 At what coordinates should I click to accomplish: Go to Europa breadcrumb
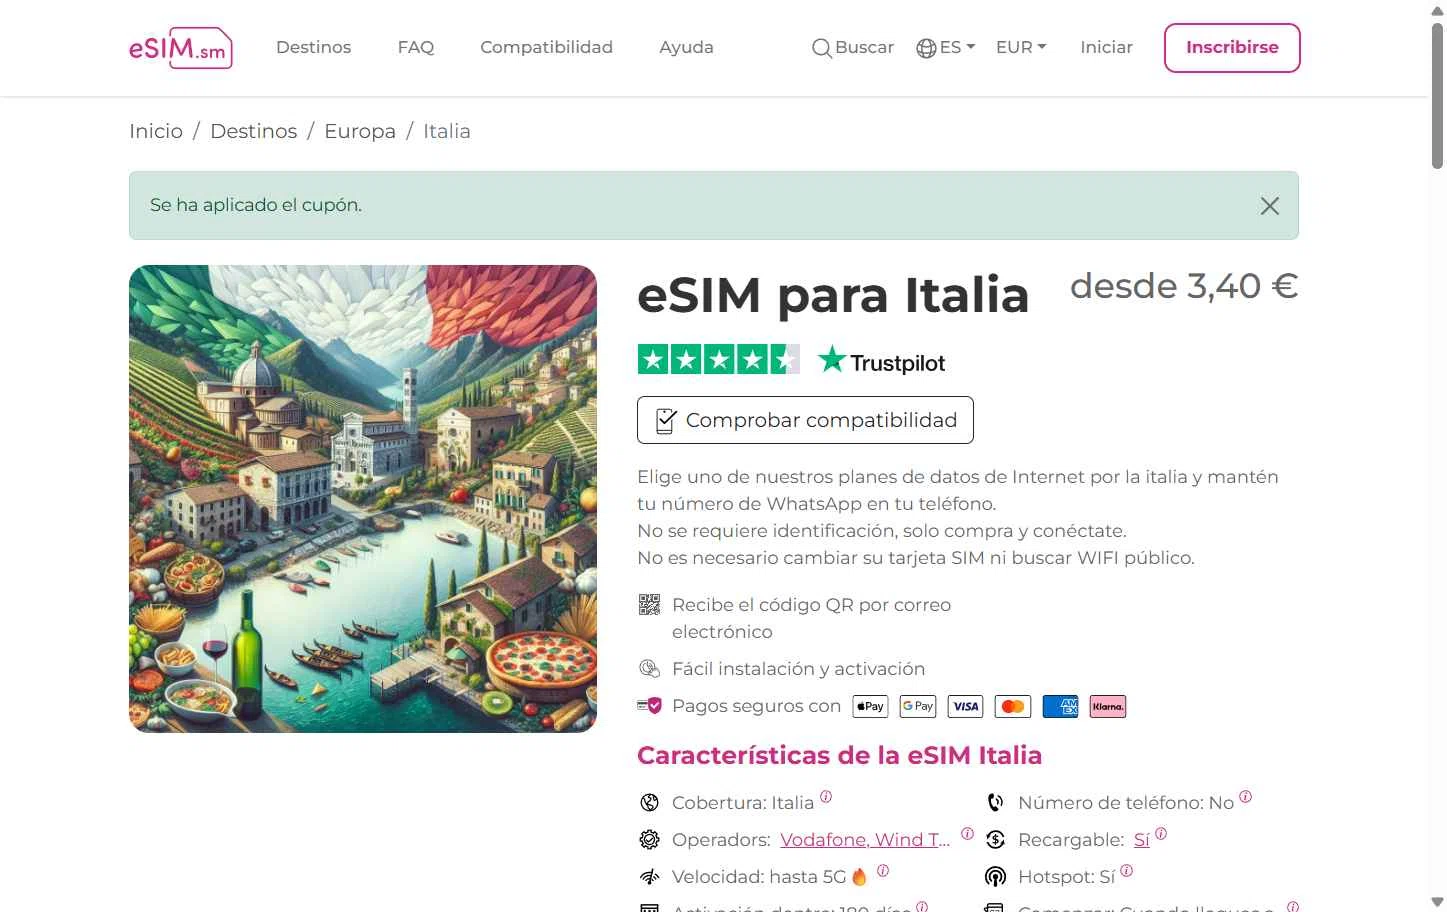coord(360,131)
